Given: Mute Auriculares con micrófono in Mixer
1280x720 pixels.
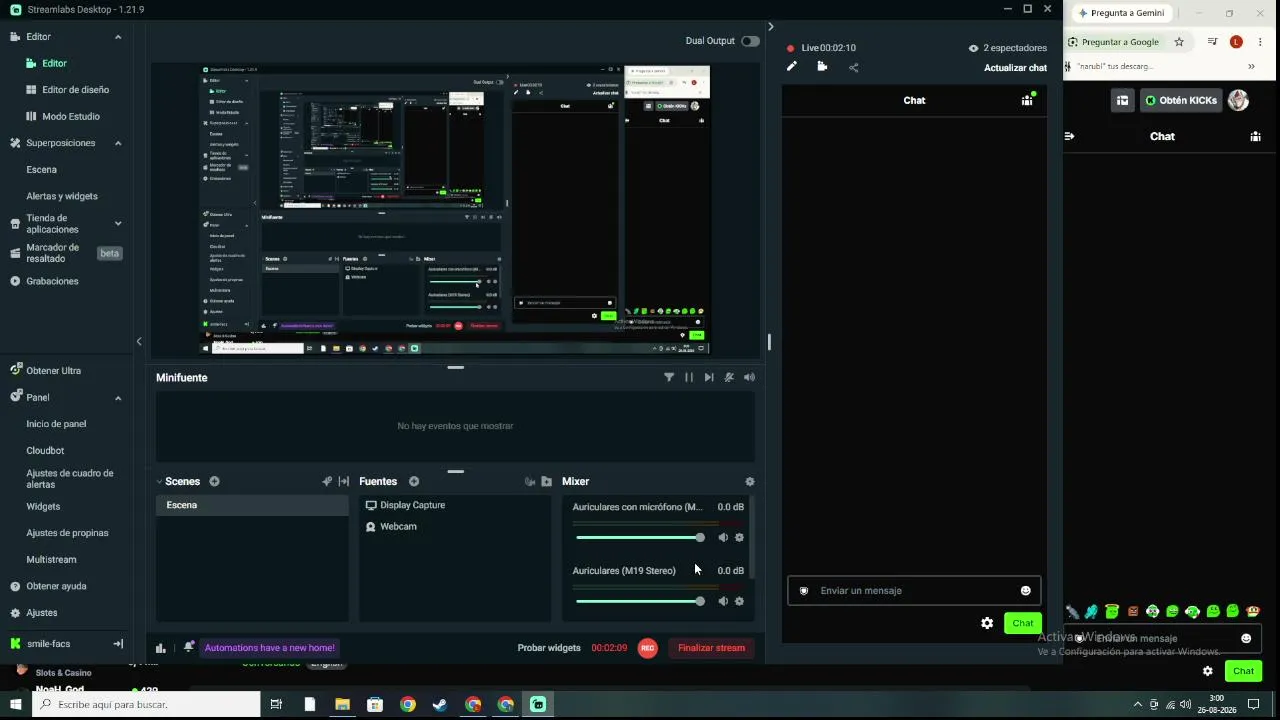Looking at the screenshot, I should [x=723, y=537].
